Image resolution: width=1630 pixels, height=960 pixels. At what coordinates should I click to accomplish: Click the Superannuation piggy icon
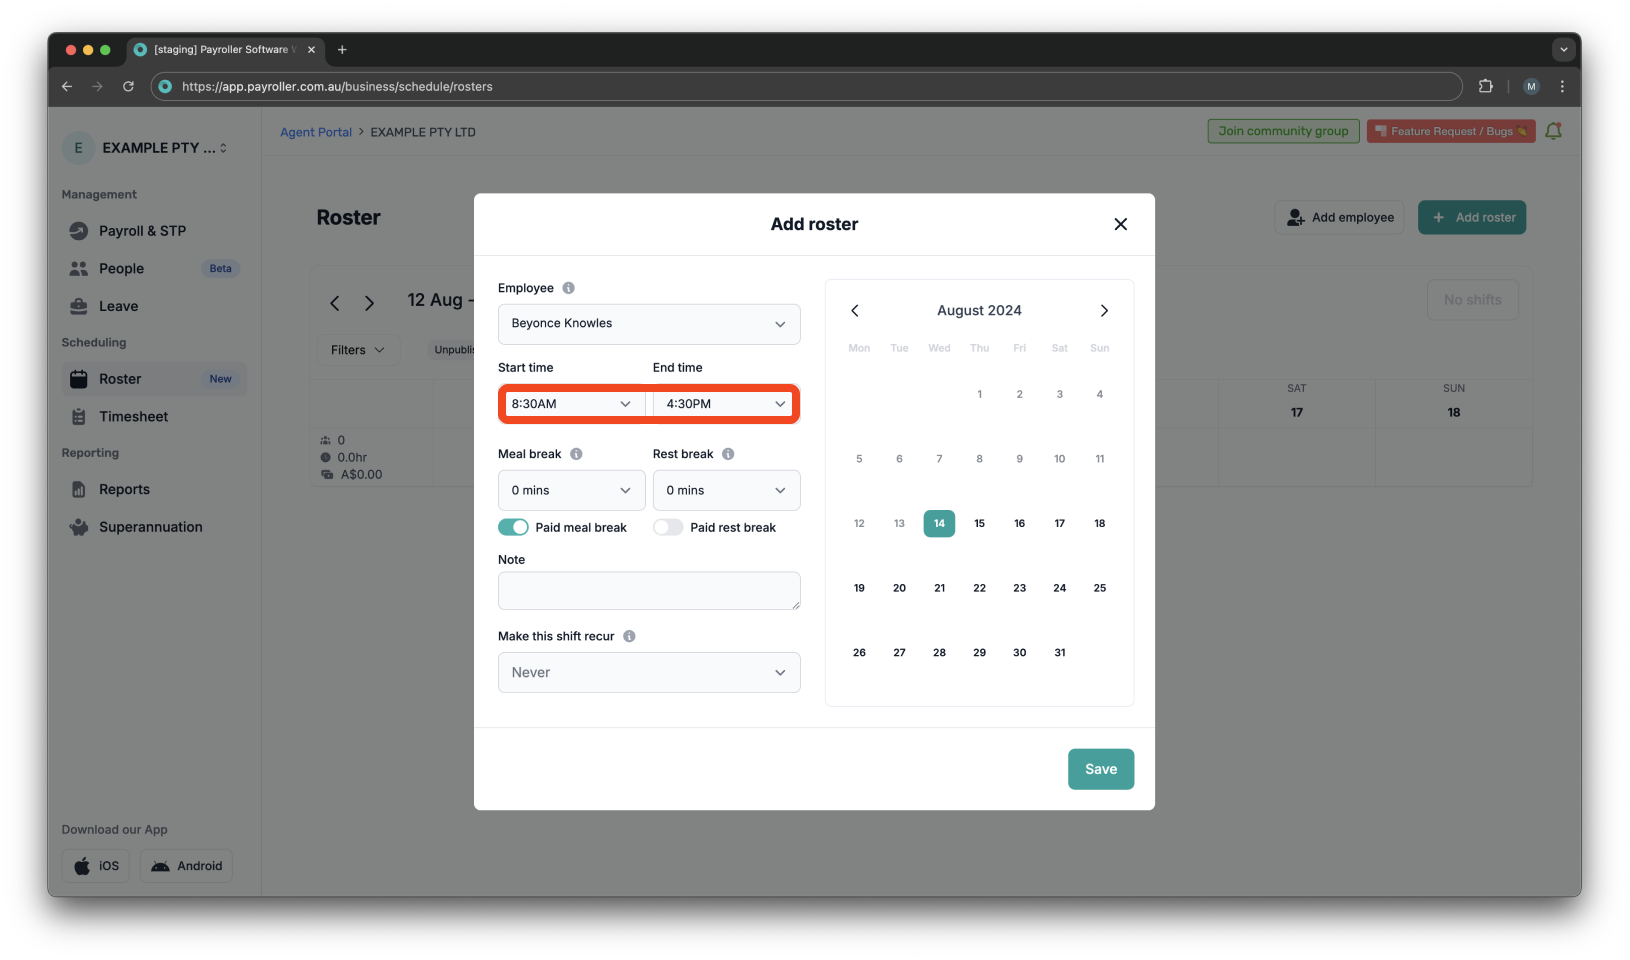pos(78,527)
